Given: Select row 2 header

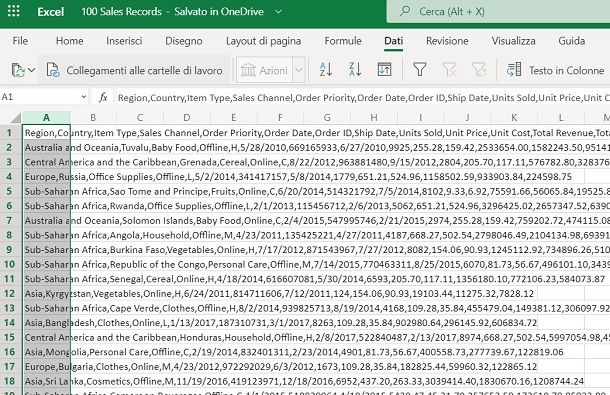Looking at the screenshot, I should [x=11, y=147].
